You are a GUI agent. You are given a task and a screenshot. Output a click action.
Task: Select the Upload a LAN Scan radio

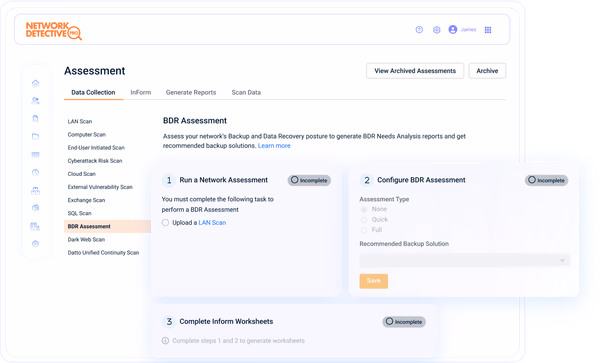pyautogui.click(x=165, y=223)
